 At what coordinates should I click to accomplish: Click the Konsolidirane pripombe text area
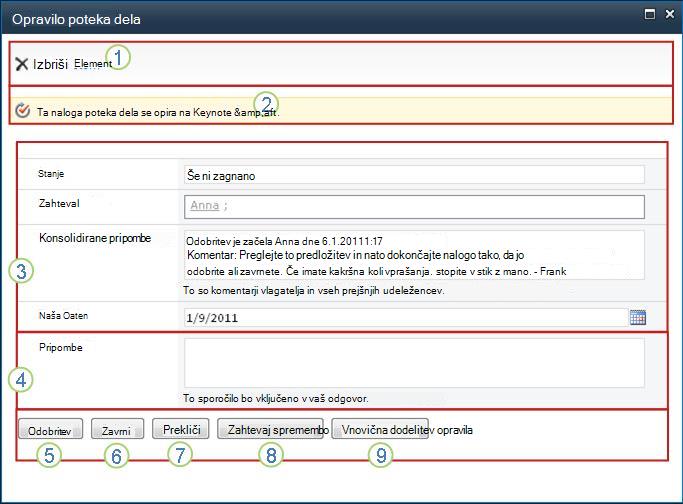point(414,255)
